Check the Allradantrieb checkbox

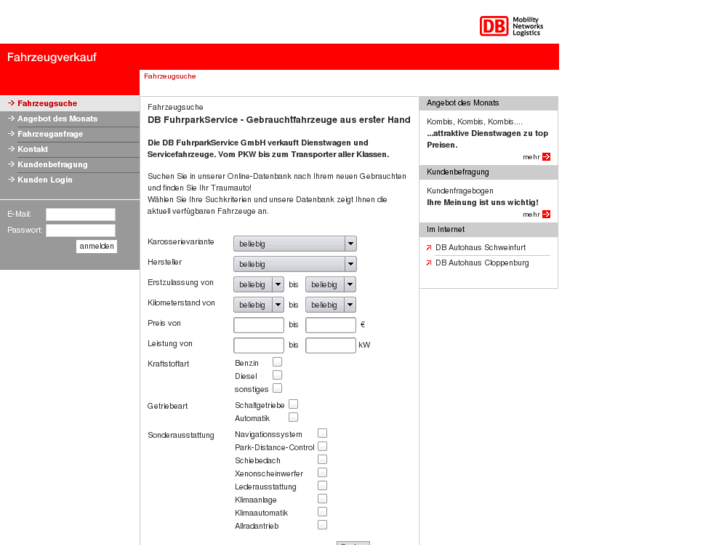coord(322,525)
